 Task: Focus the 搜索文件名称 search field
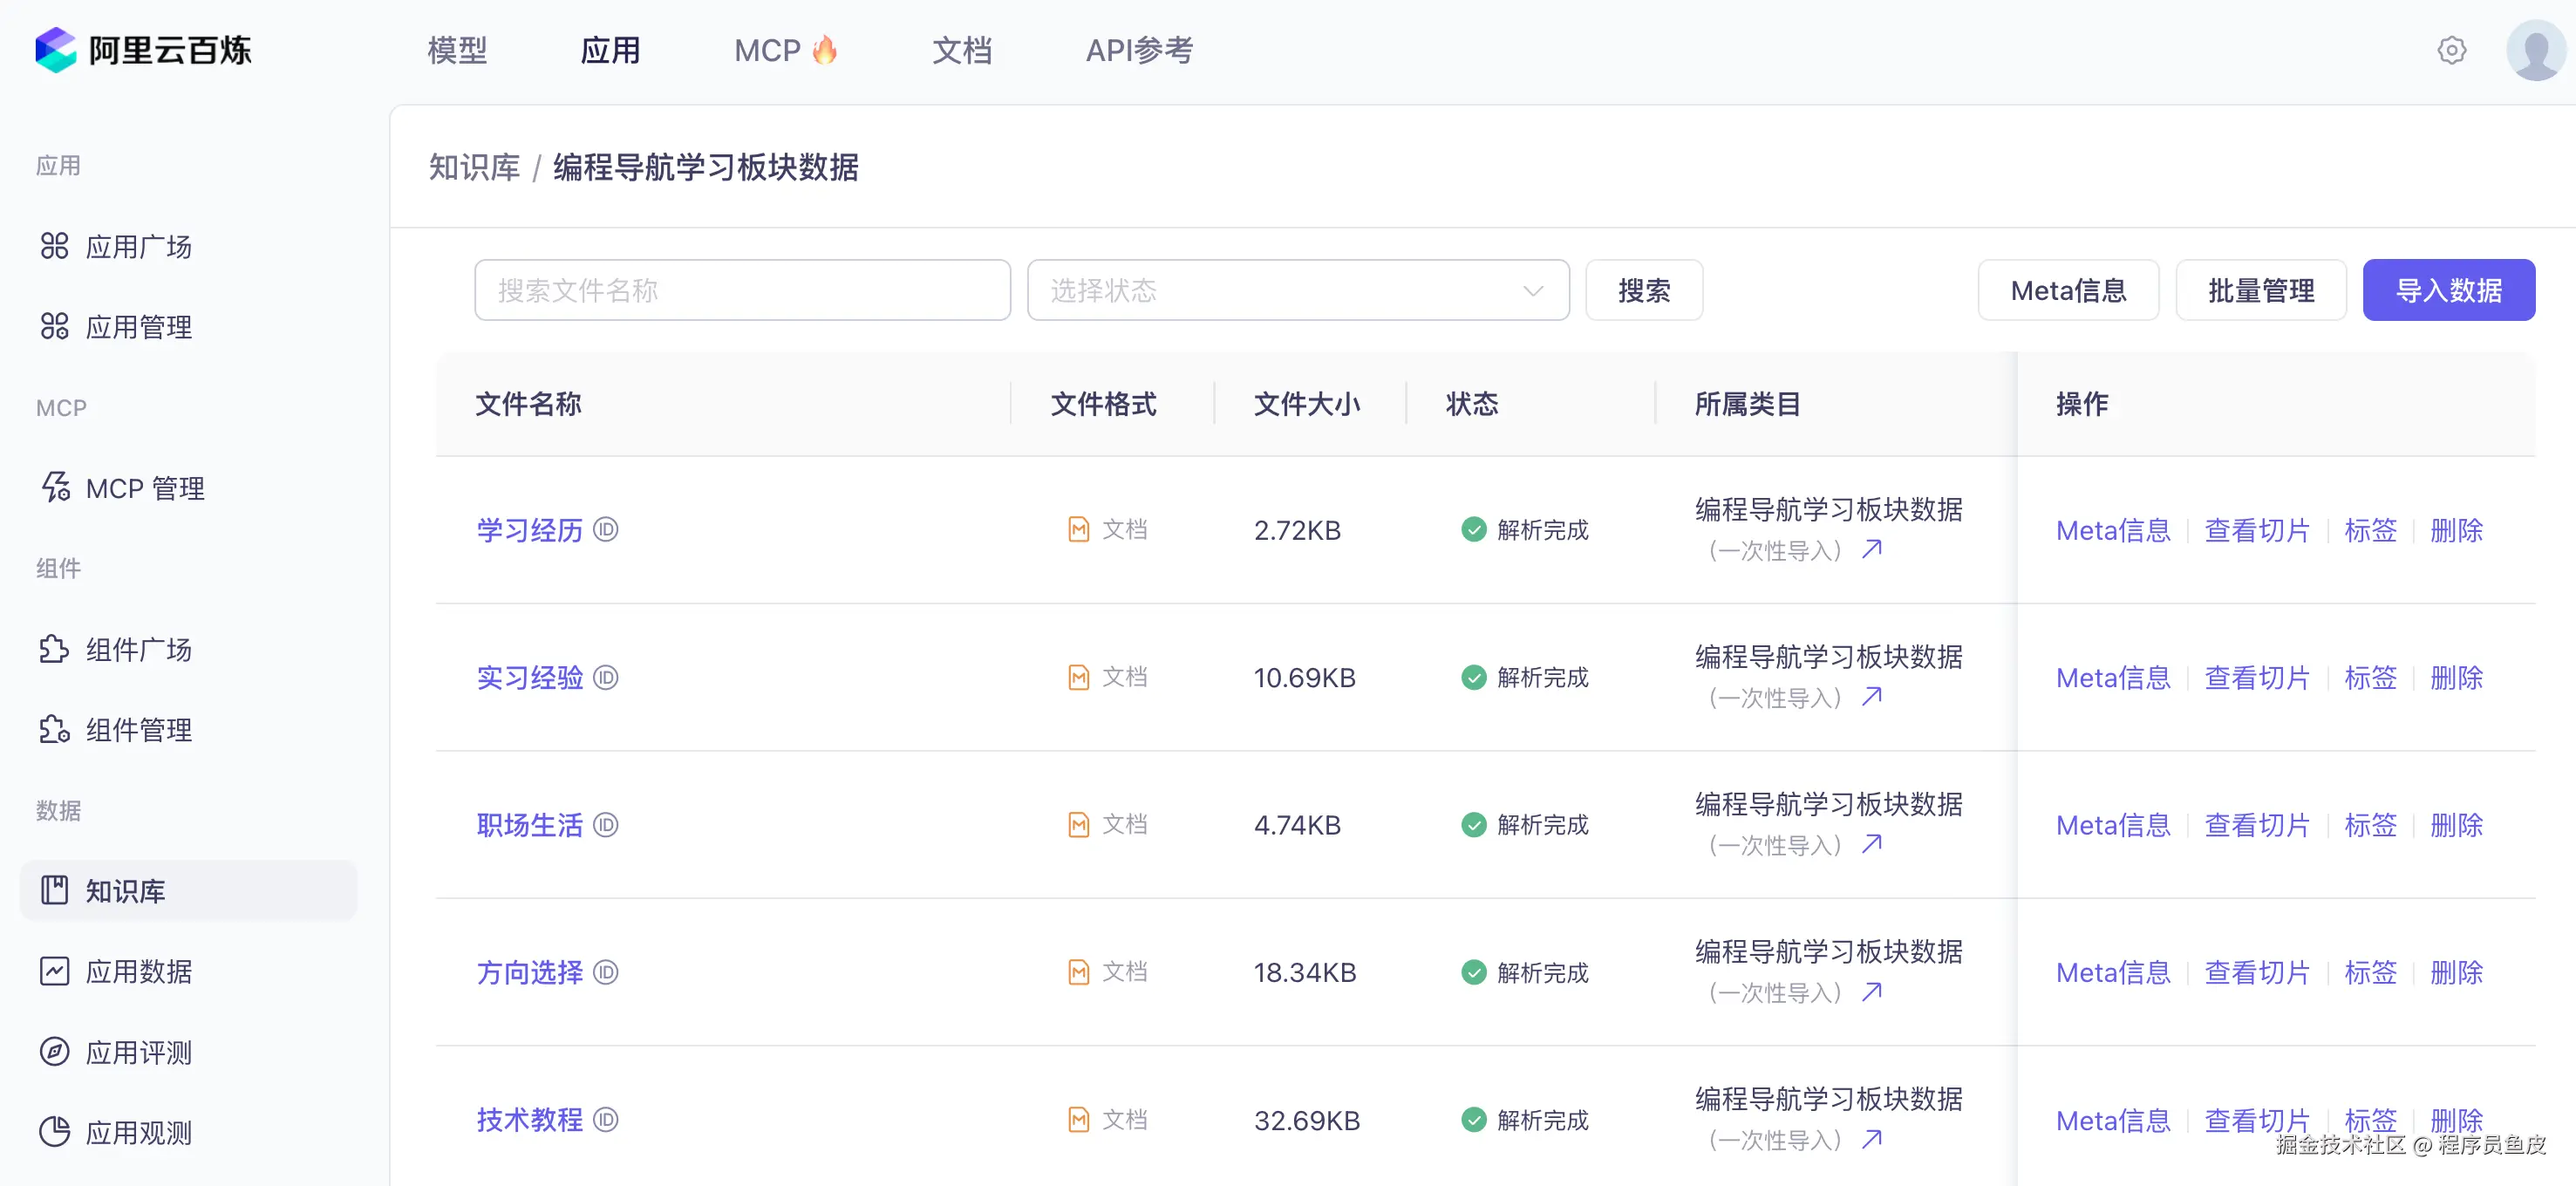tap(742, 290)
